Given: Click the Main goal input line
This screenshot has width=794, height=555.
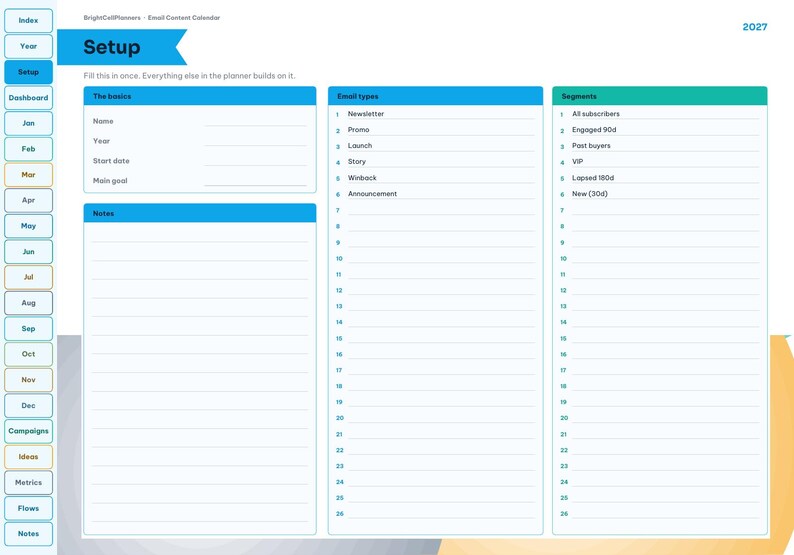Looking at the screenshot, I should pos(255,180).
